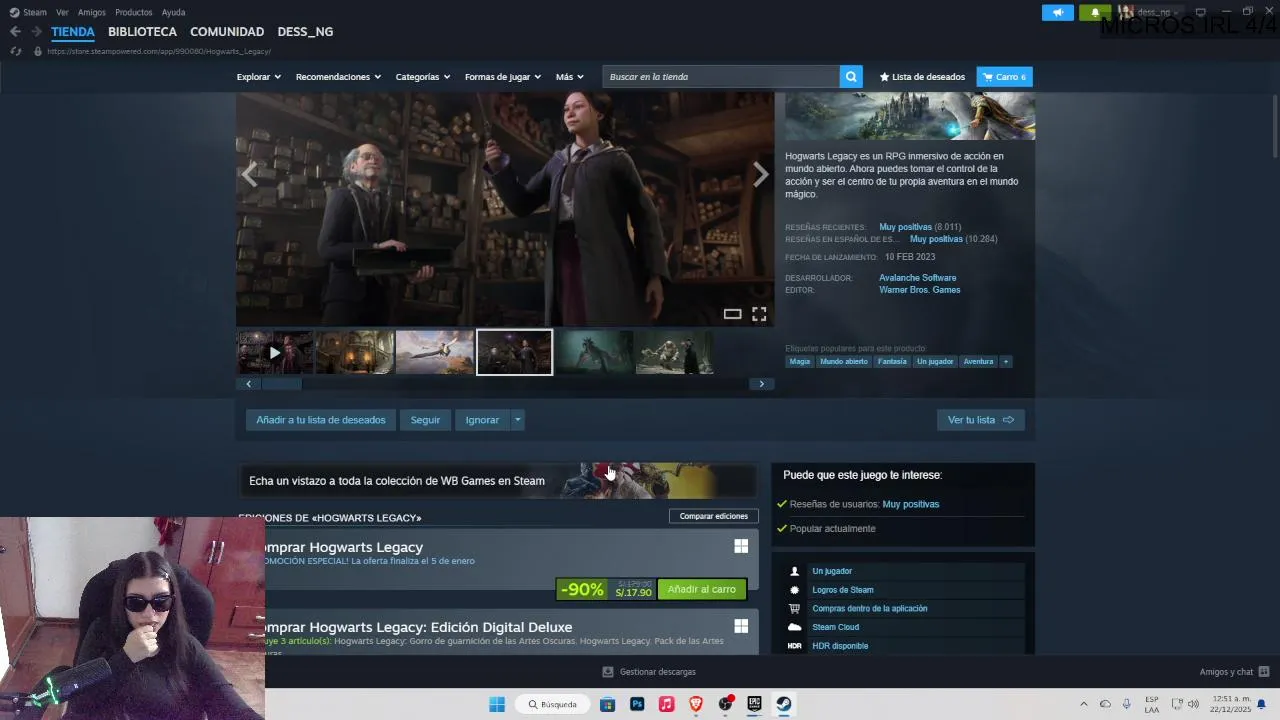Click the Logros de Steam achievements icon

[x=795, y=590]
